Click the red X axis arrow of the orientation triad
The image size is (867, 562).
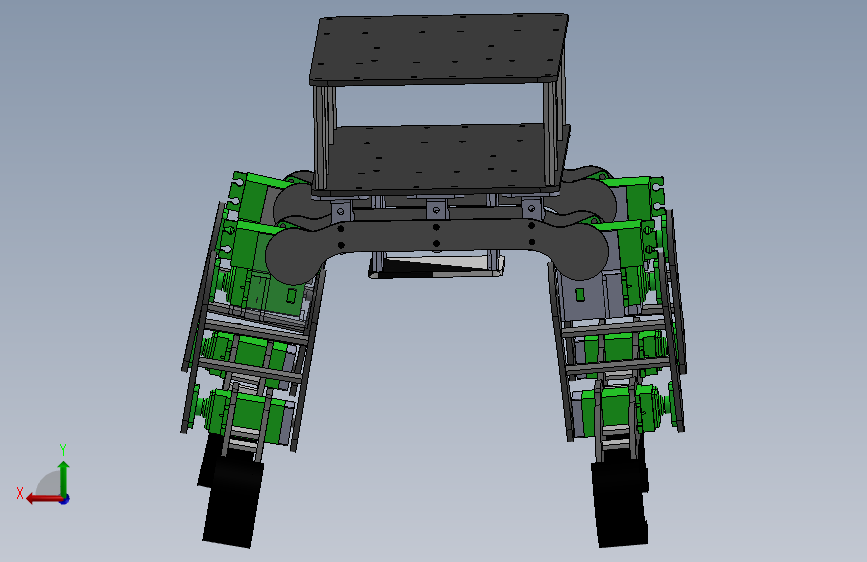click(43, 499)
